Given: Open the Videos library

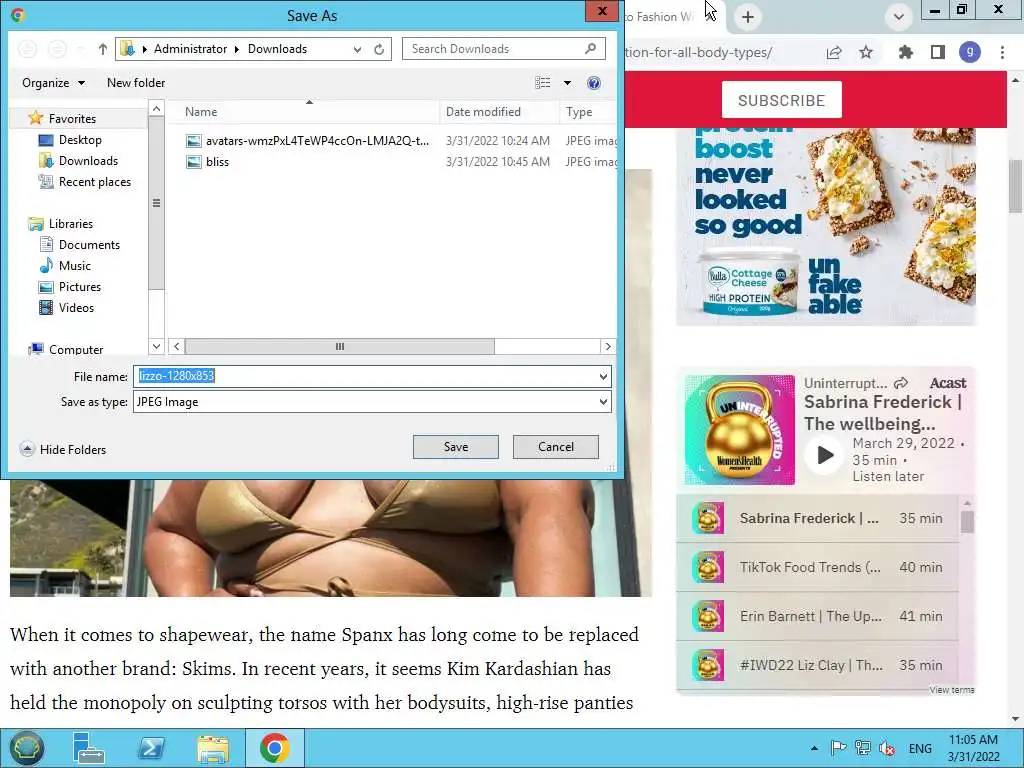Looking at the screenshot, I should 76,308.
